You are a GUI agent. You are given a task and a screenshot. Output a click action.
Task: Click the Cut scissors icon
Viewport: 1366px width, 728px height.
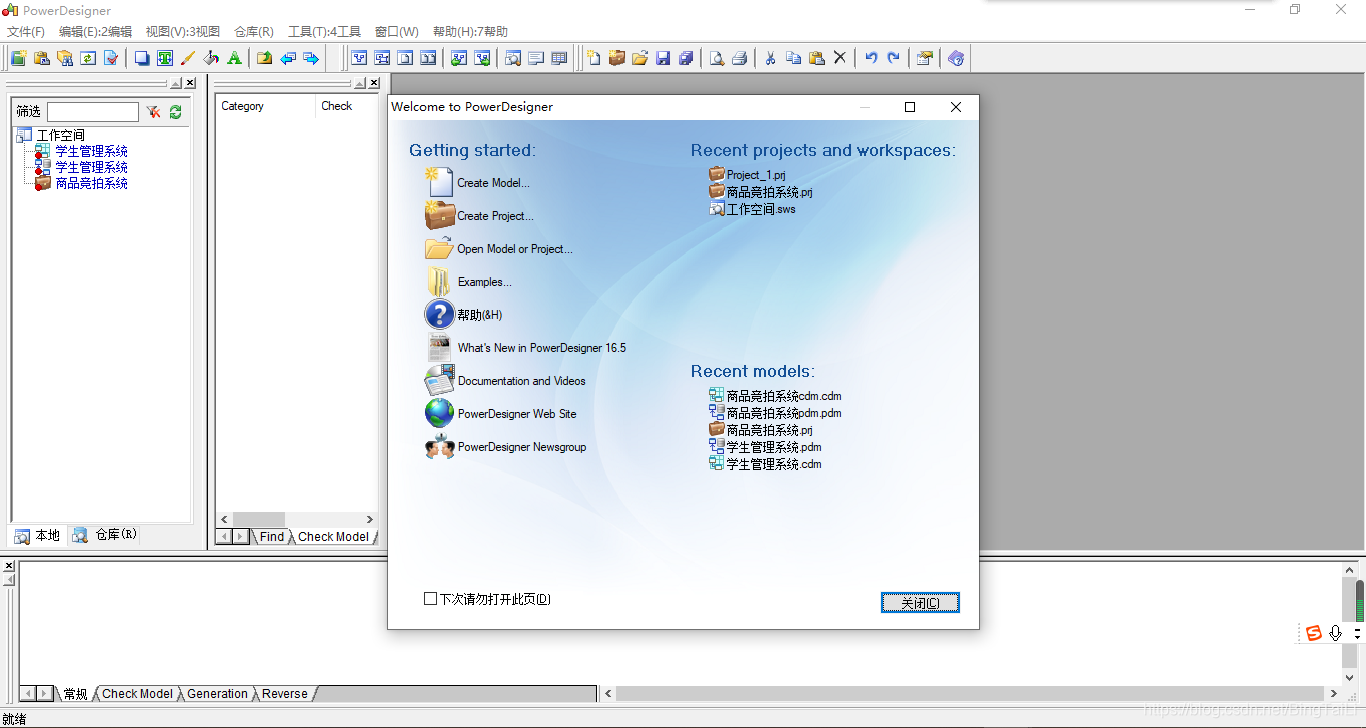pyautogui.click(x=770, y=58)
